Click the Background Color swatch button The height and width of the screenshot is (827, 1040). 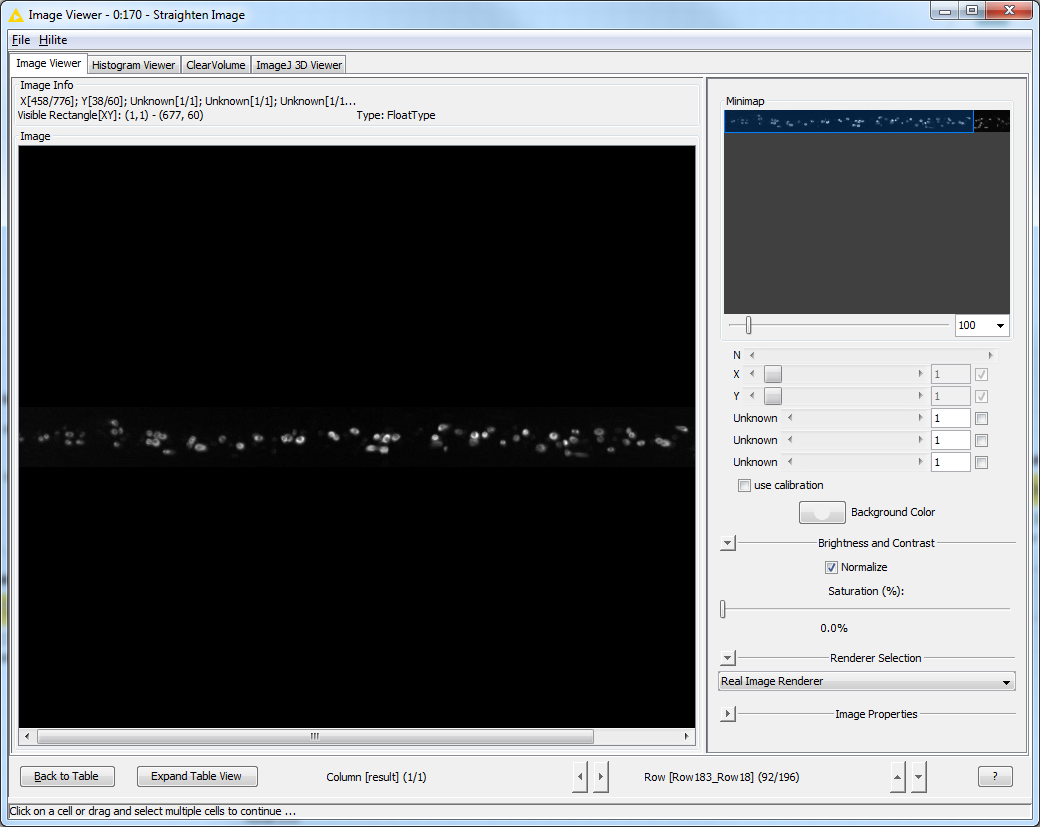(x=822, y=512)
